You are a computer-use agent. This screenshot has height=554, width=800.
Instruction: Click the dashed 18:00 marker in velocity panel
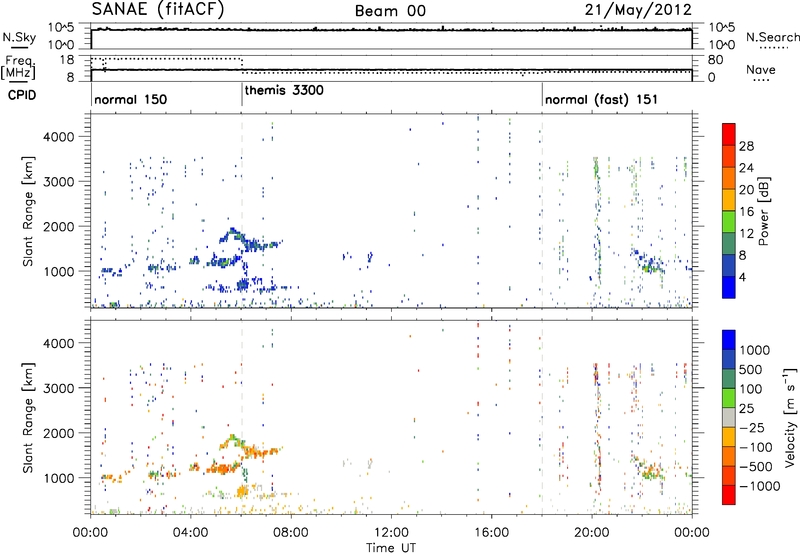(x=542, y=417)
